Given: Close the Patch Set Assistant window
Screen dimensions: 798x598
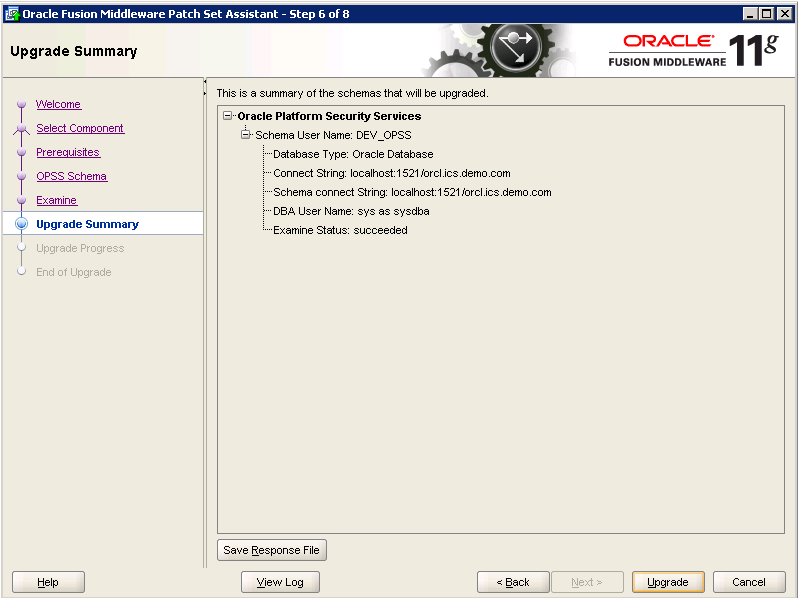Looking at the screenshot, I should pos(785,14).
